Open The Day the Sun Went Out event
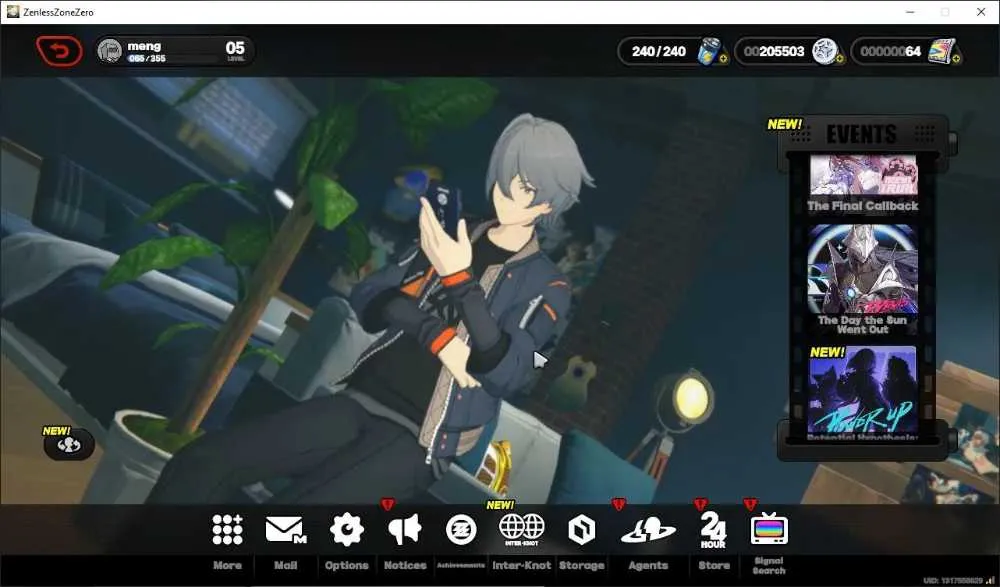 (x=862, y=269)
